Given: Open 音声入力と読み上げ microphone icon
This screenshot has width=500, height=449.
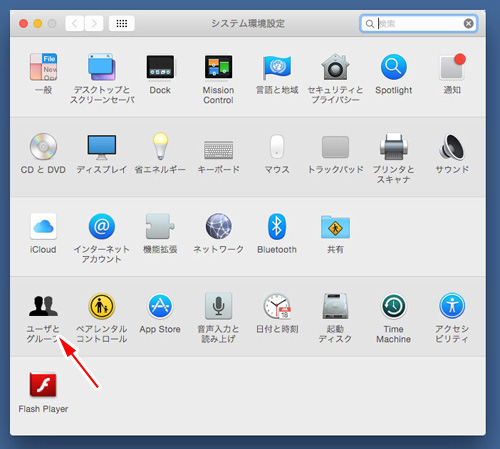Looking at the screenshot, I should [218, 306].
